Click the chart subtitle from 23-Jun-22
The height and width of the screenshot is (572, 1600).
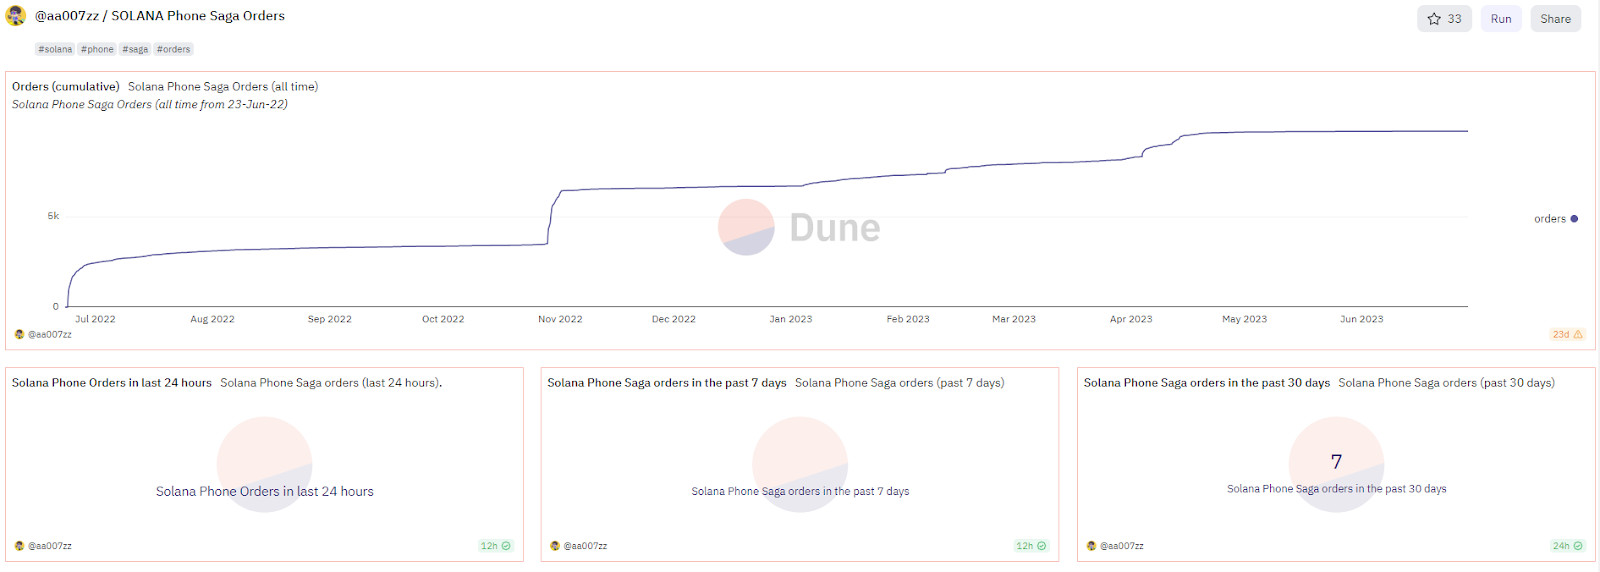(150, 104)
